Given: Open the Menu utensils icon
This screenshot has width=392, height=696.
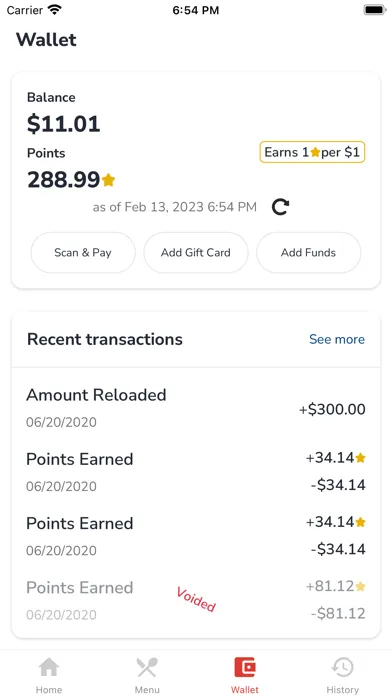Looking at the screenshot, I should [x=147, y=668].
